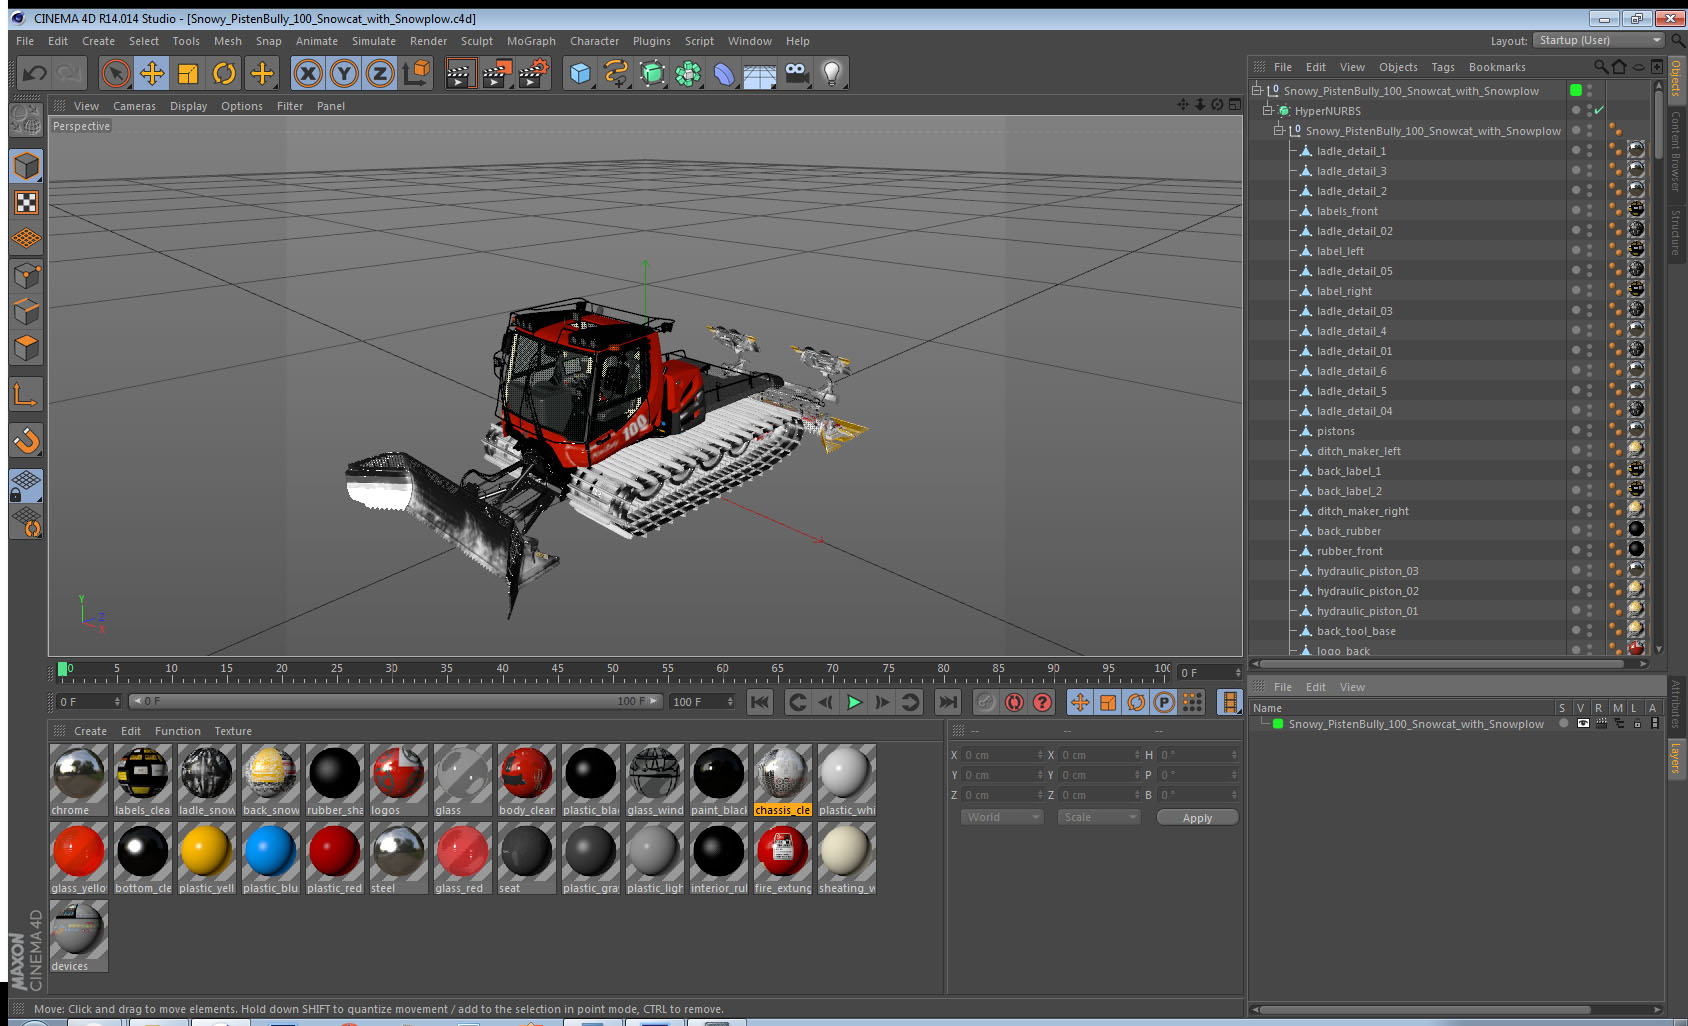Collapse the HyperNURBS tree item

click(x=1268, y=110)
